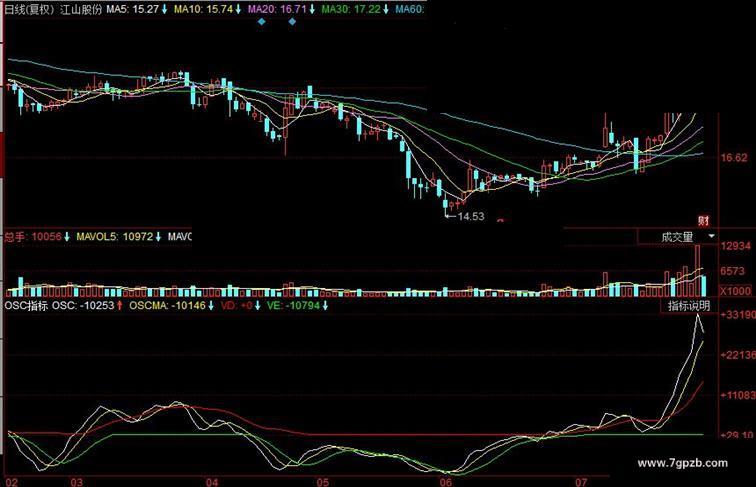Select the MA20: 16.71 value
The height and width of the screenshot is (487, 756).
(277, 9)
